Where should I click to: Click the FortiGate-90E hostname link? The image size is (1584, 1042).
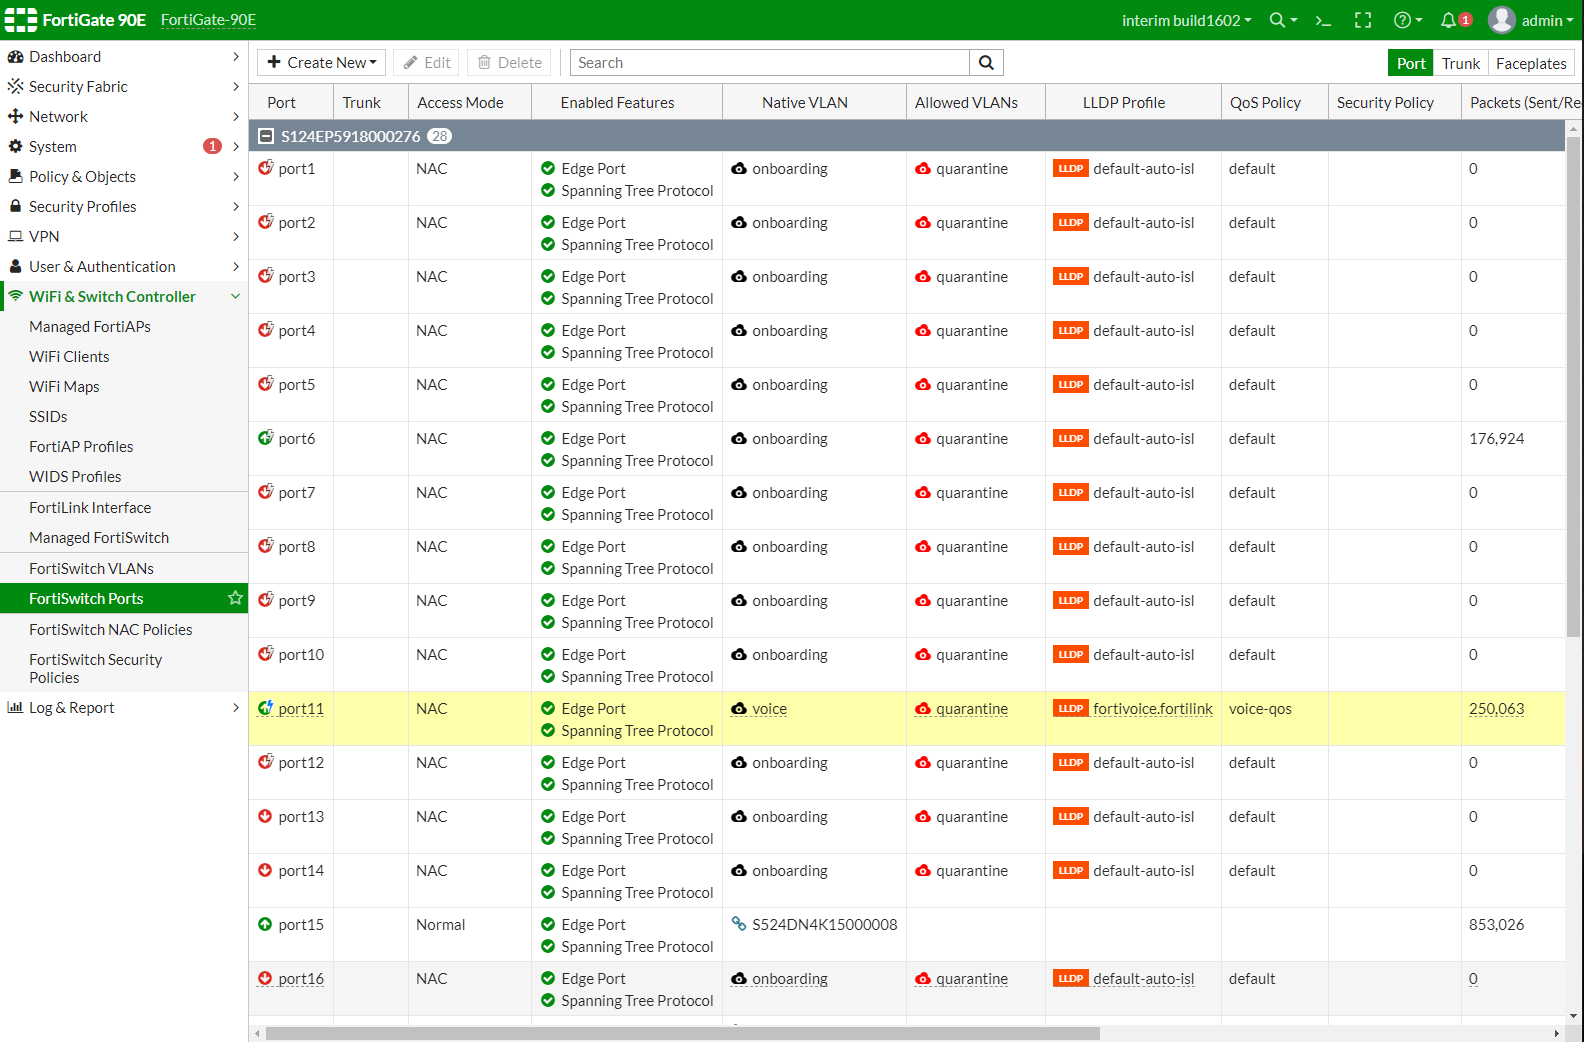(x=208, y=20)
